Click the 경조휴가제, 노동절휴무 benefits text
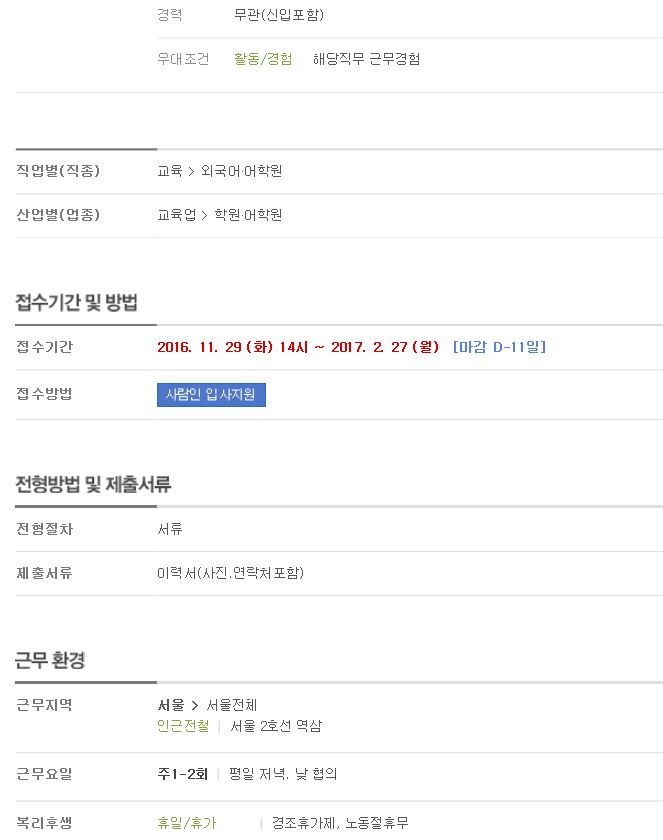 click(340, 822)
